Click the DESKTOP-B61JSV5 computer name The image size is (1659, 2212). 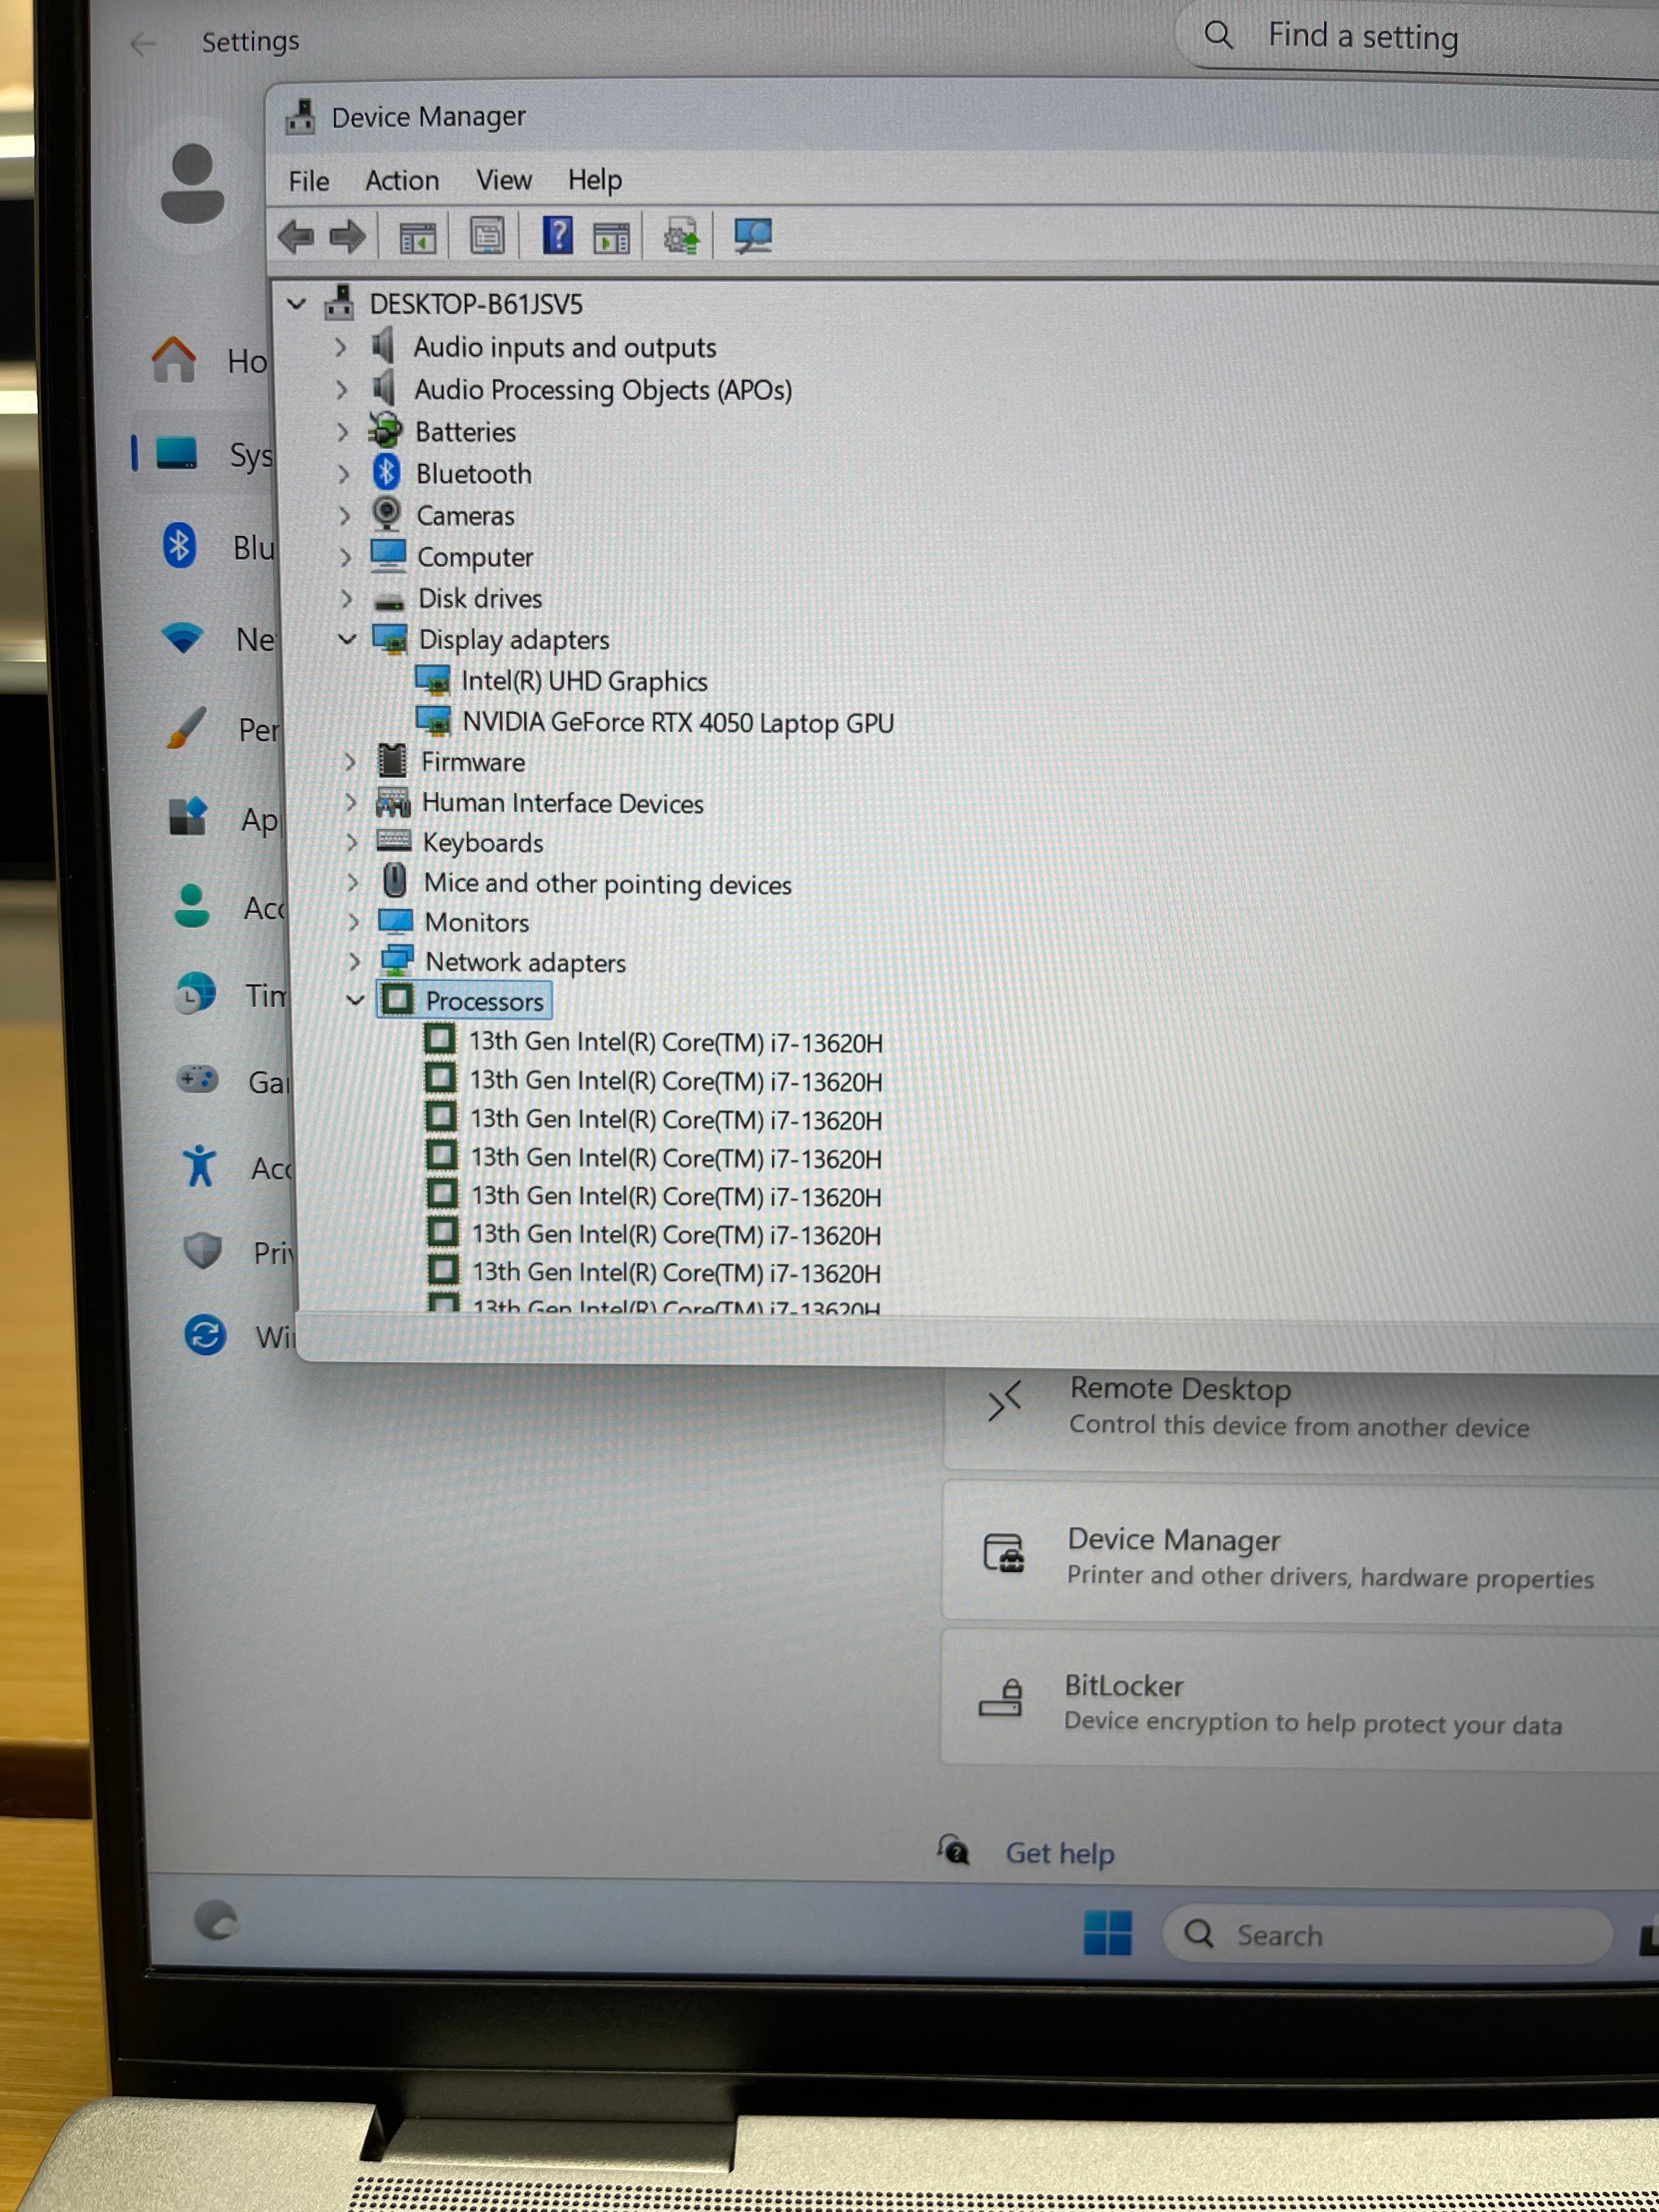[x=476, y=304]
